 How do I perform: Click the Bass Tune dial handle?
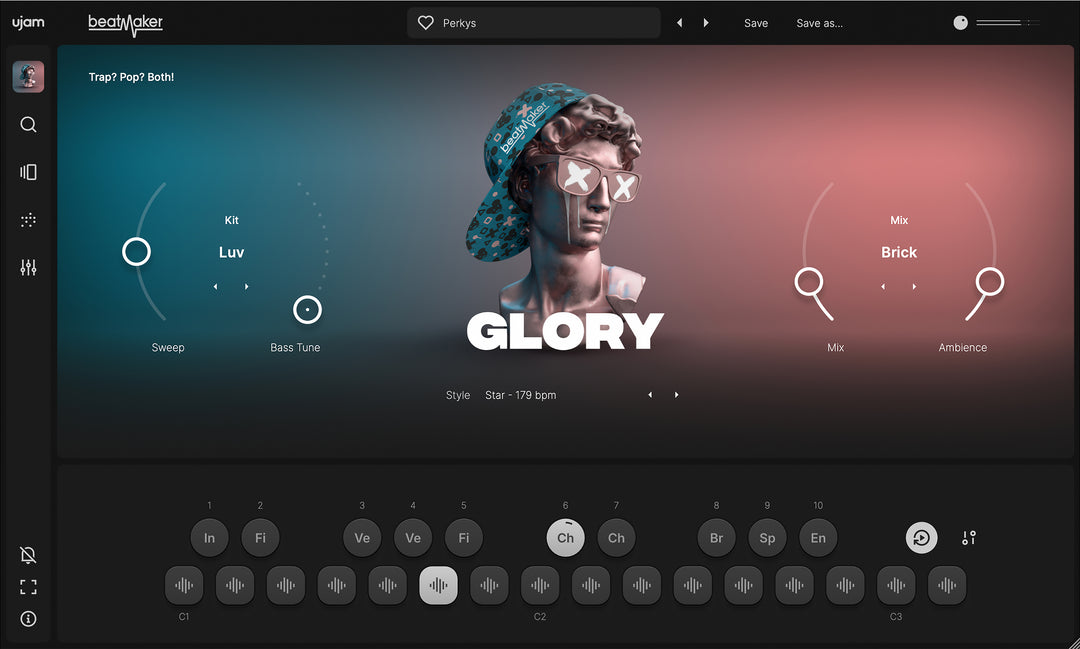(x=307, y=310)
